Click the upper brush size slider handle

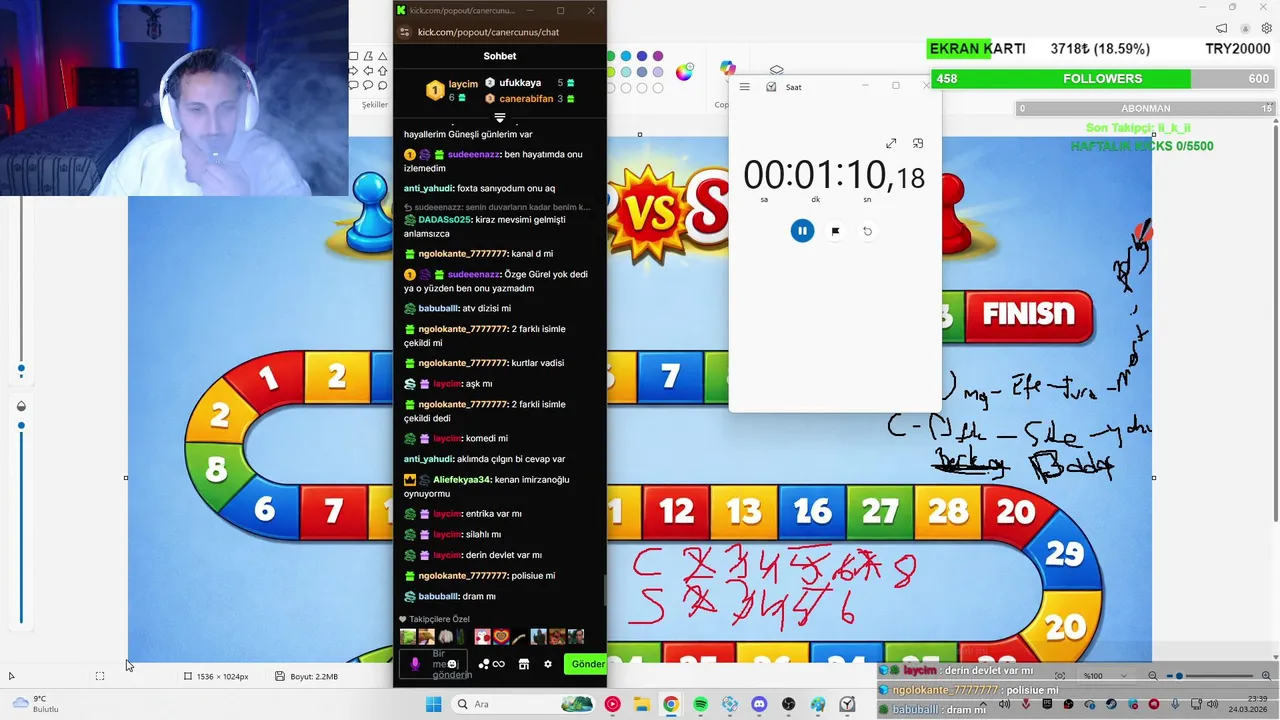coord(21,369)
